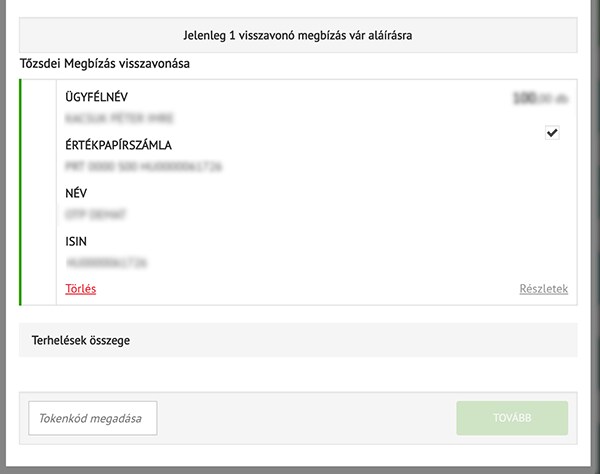600x474 pixels.
Task: Click the ÉRTÉKPAPÍRSZÁMLA field label
Action: tap(118, 145)
